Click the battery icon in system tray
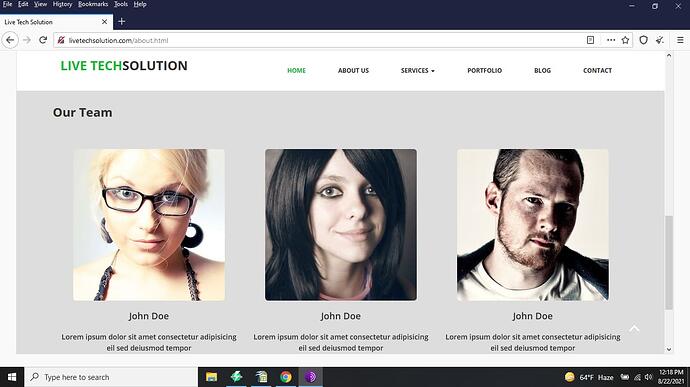Viewport: 690px width, 387px height. [624, 377]
